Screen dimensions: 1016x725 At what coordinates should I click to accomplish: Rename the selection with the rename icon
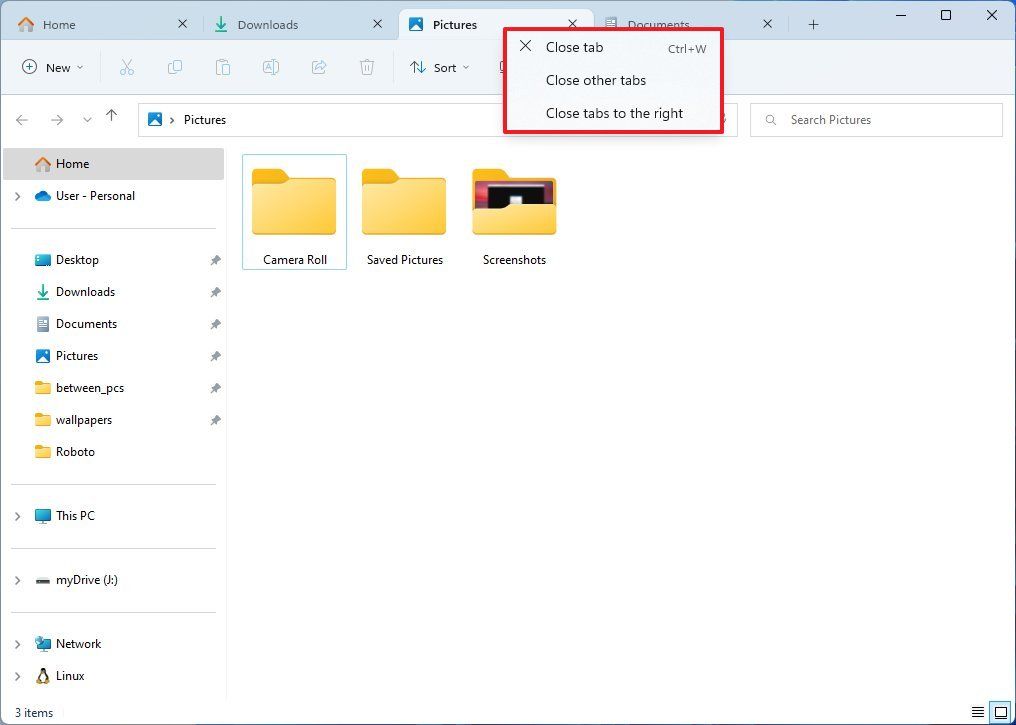[x=271, y=67]
